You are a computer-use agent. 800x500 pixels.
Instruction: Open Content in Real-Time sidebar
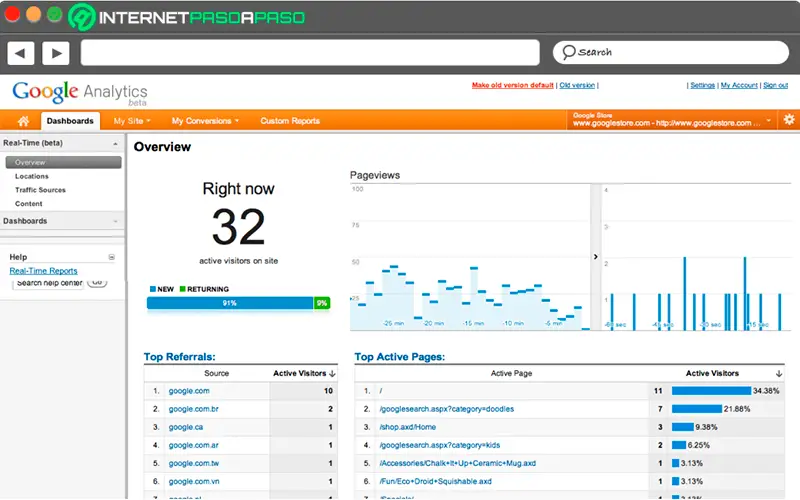(x=29, y=204)
